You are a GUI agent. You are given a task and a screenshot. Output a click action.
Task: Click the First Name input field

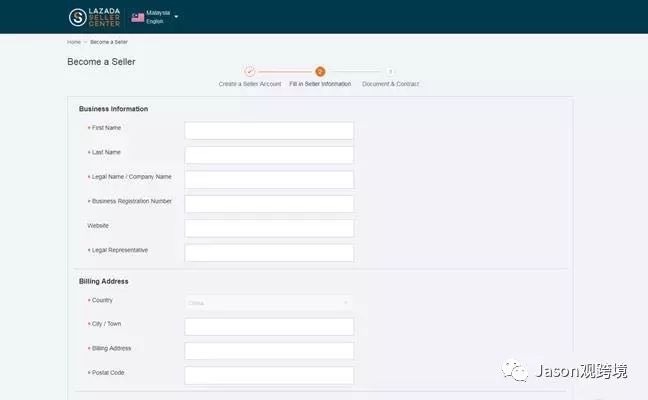[269, 131]
